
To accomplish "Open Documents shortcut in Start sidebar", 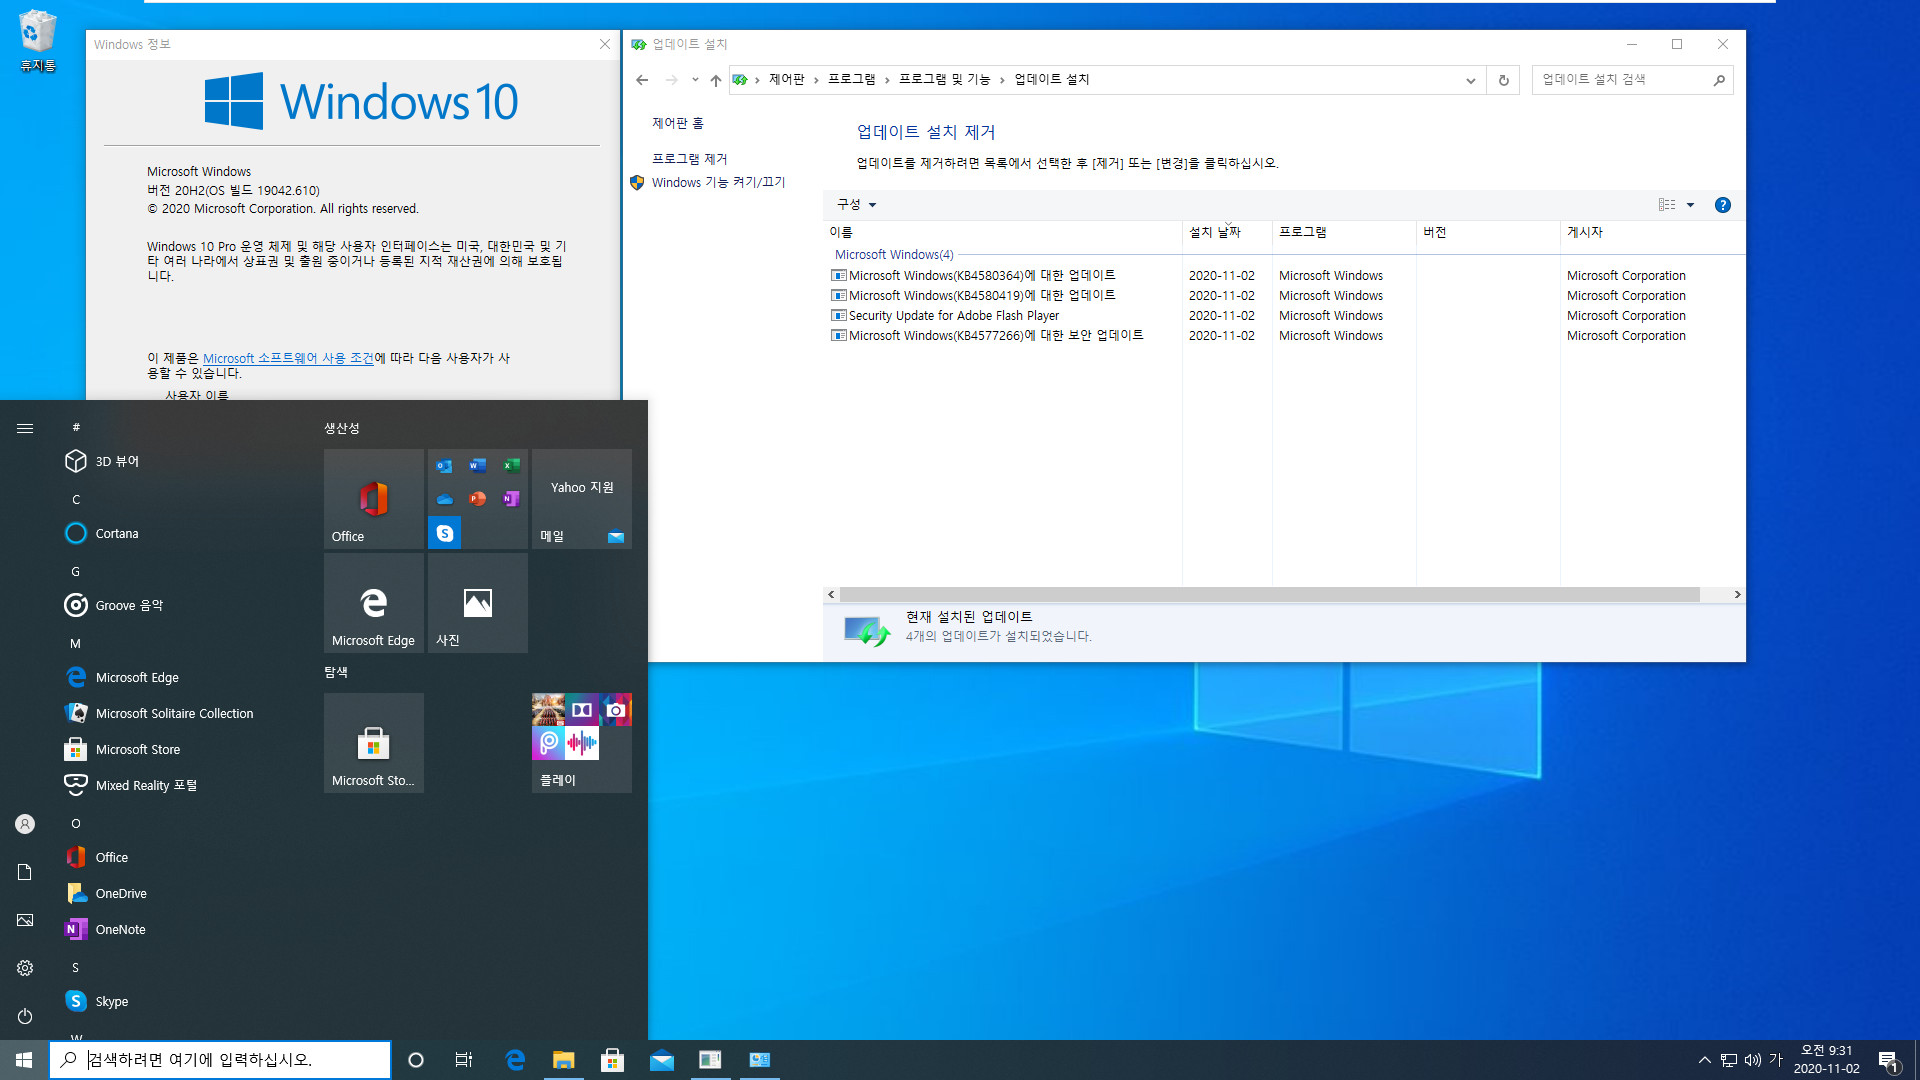I will click(x=25, y=872).
